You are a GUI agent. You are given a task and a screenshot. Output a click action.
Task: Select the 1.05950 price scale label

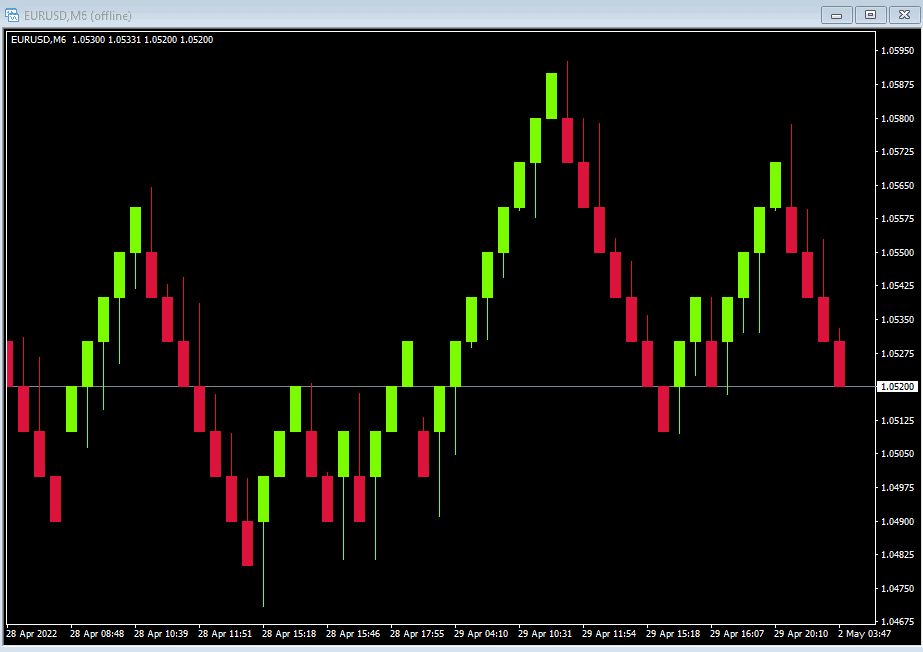[897, 51]
